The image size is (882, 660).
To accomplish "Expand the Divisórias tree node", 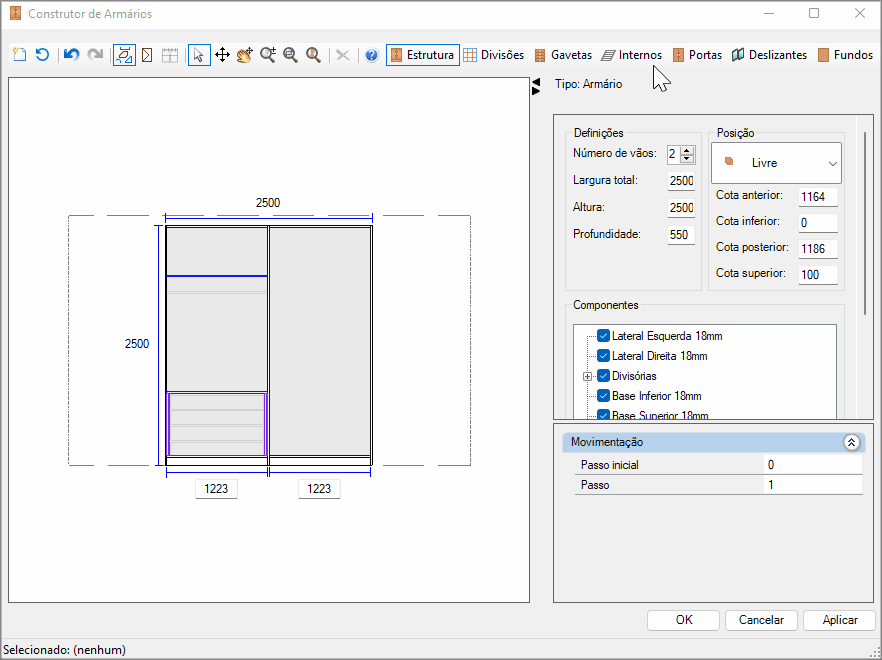I will (x=587, y=376).
